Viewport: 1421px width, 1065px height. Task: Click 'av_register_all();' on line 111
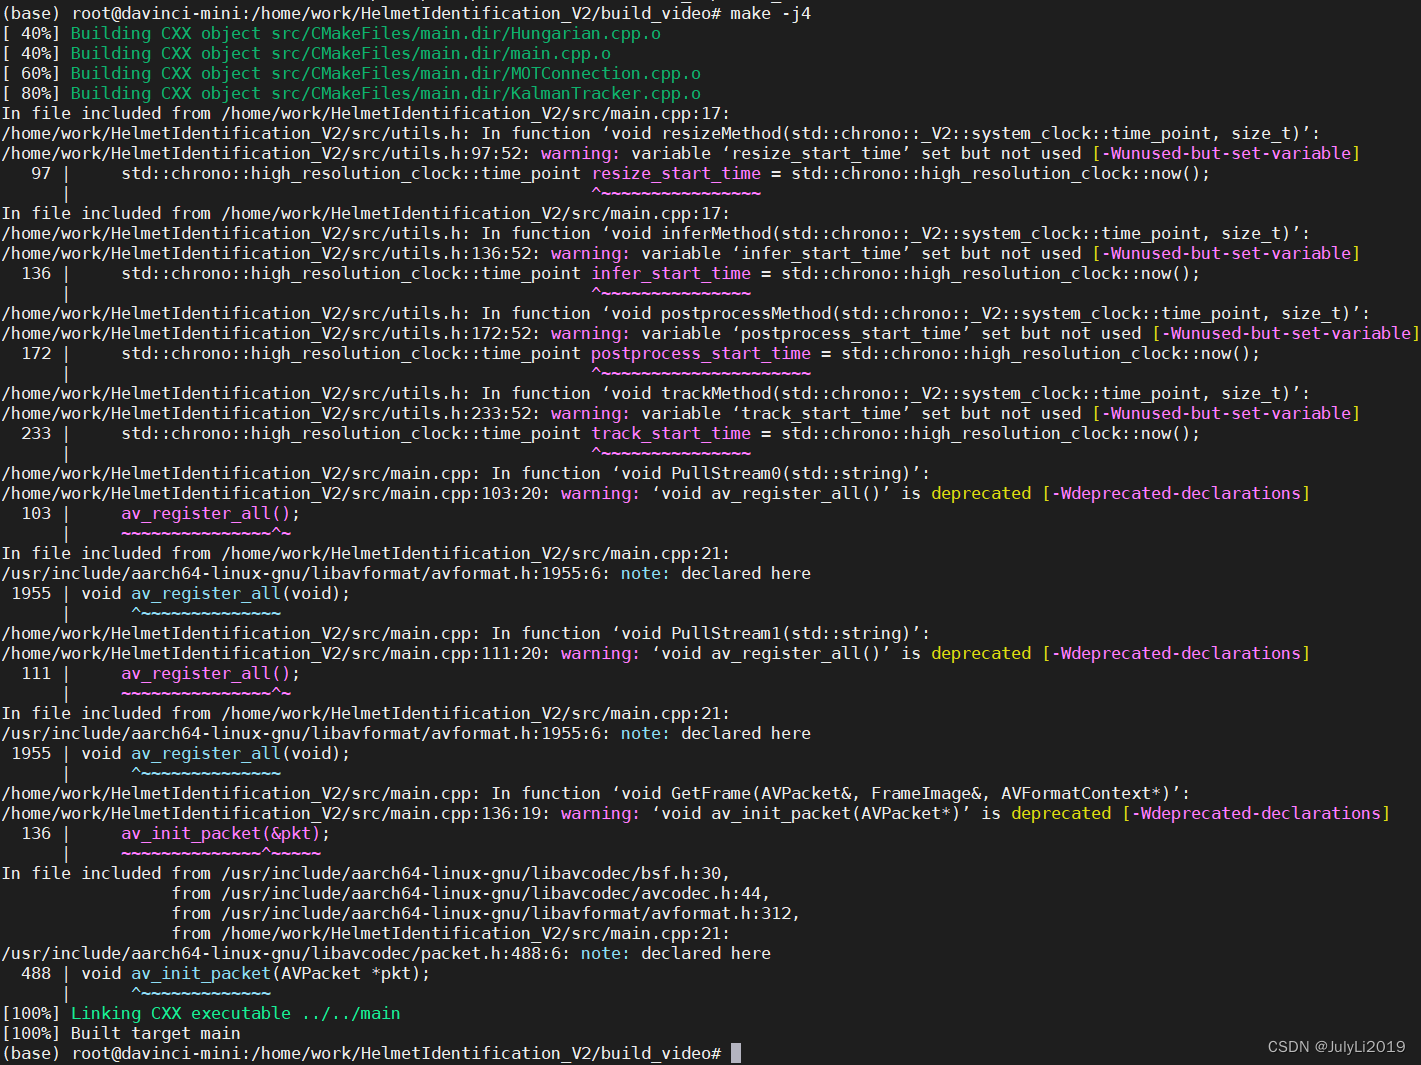[x=211, y=673]
